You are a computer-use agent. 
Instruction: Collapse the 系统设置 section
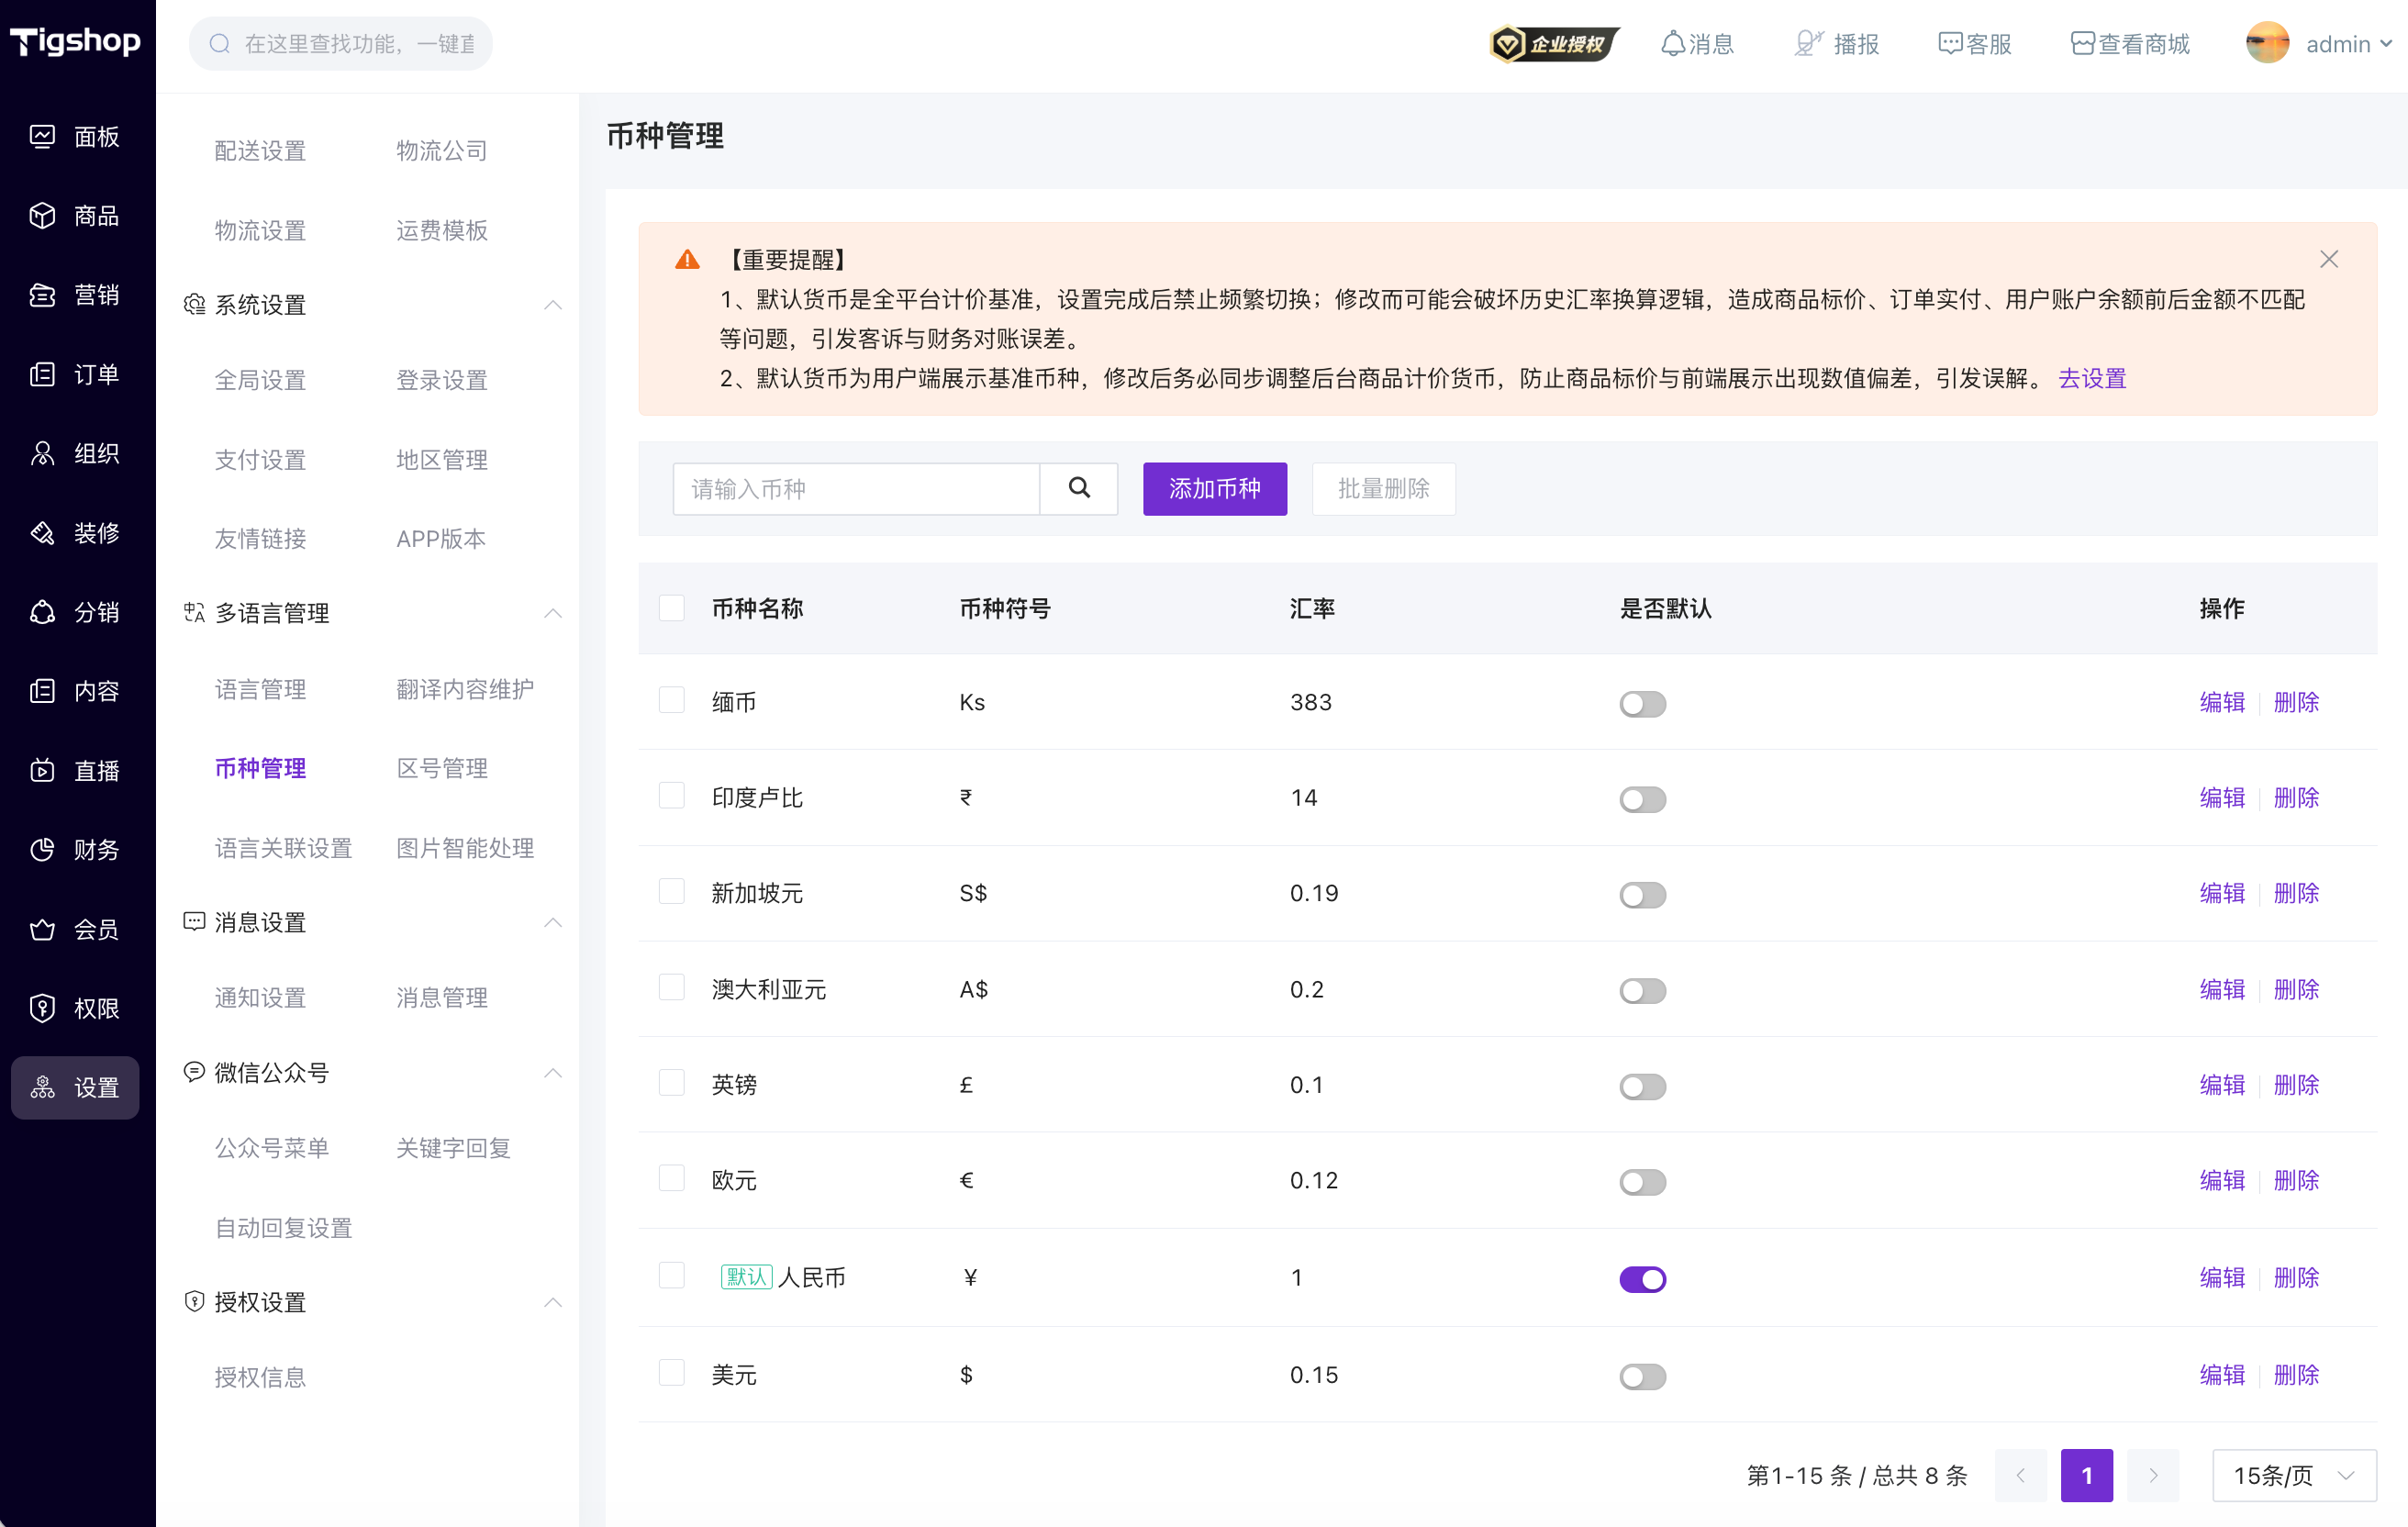(x=553, y=305)
